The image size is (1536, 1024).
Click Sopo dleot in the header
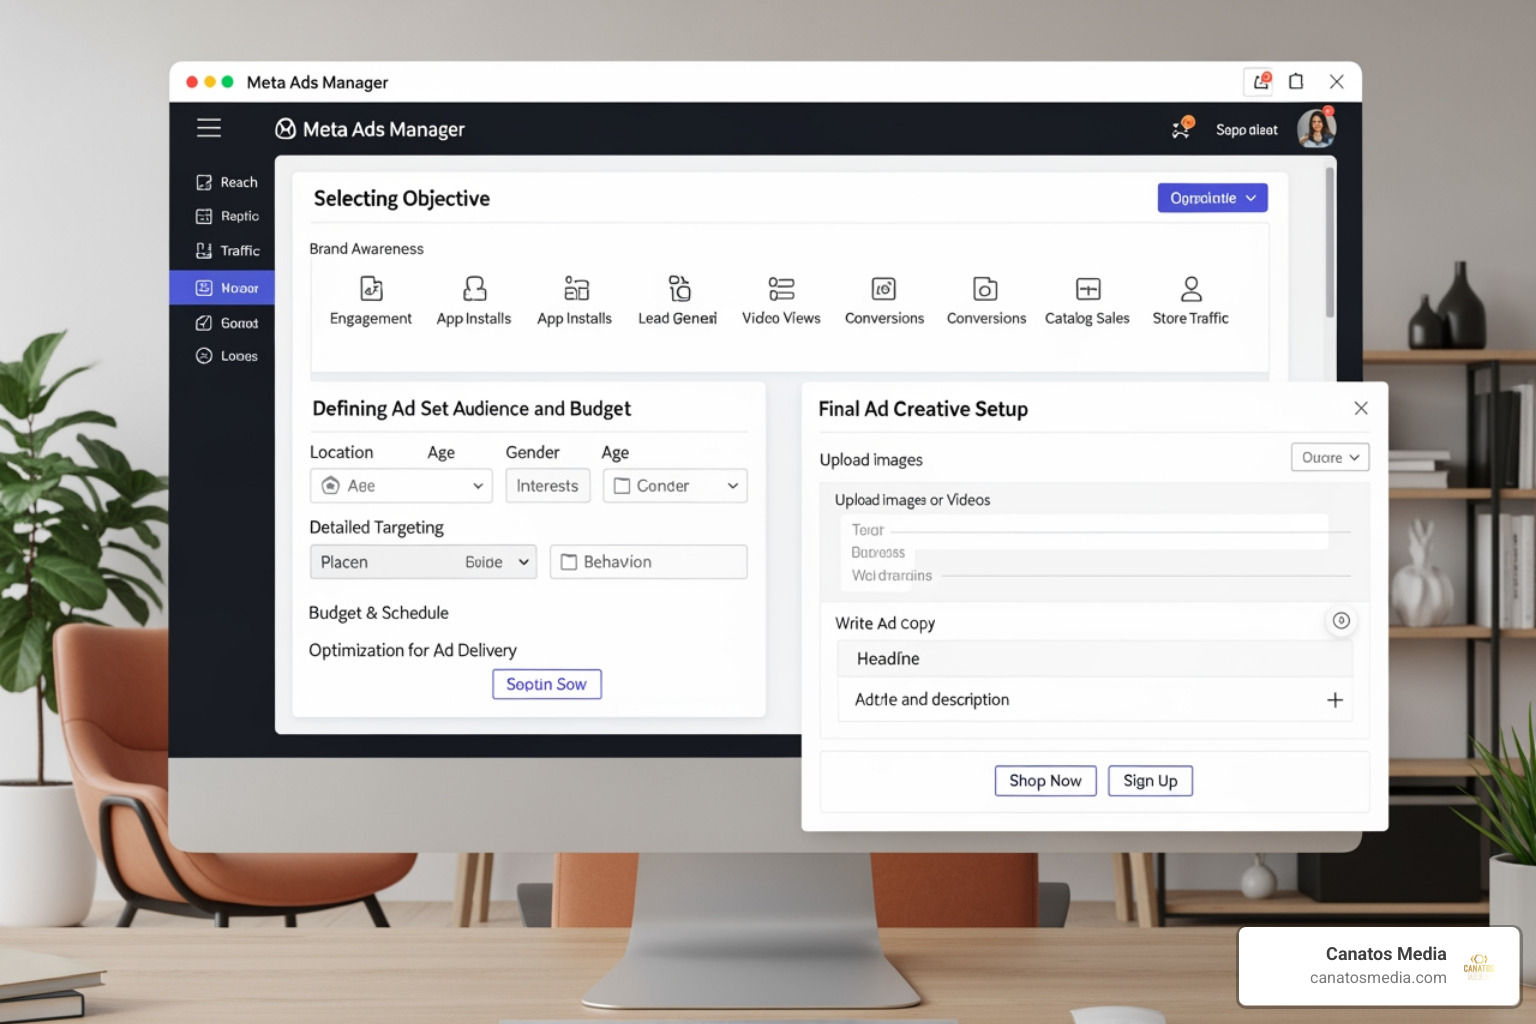tap(1246, 130)
